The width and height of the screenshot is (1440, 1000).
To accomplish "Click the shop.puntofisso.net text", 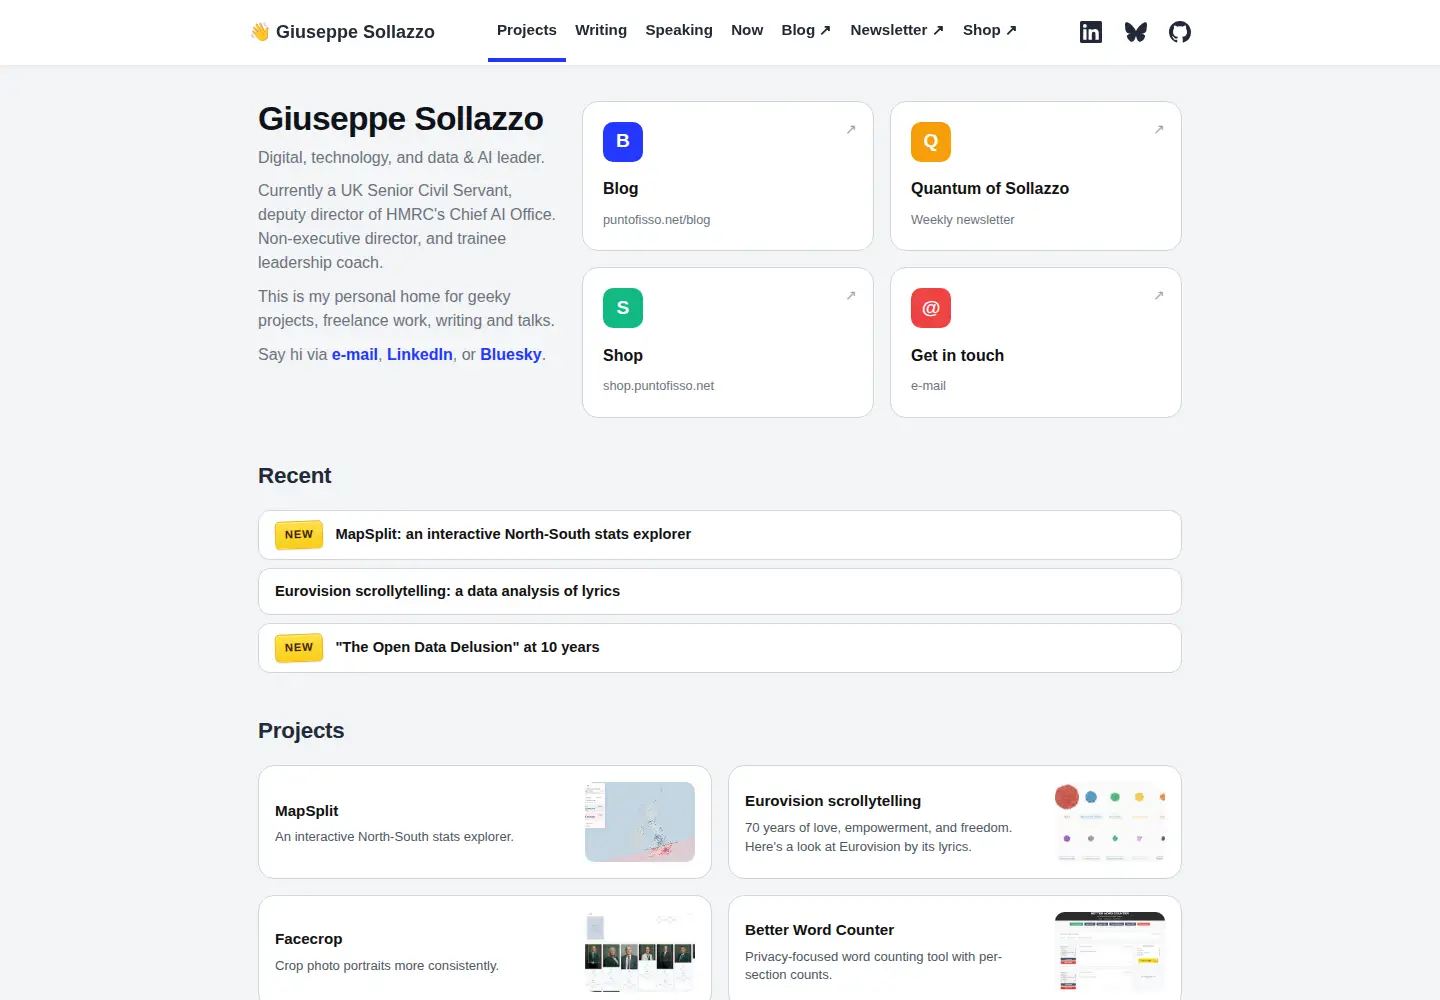I will tap(658, 386).
